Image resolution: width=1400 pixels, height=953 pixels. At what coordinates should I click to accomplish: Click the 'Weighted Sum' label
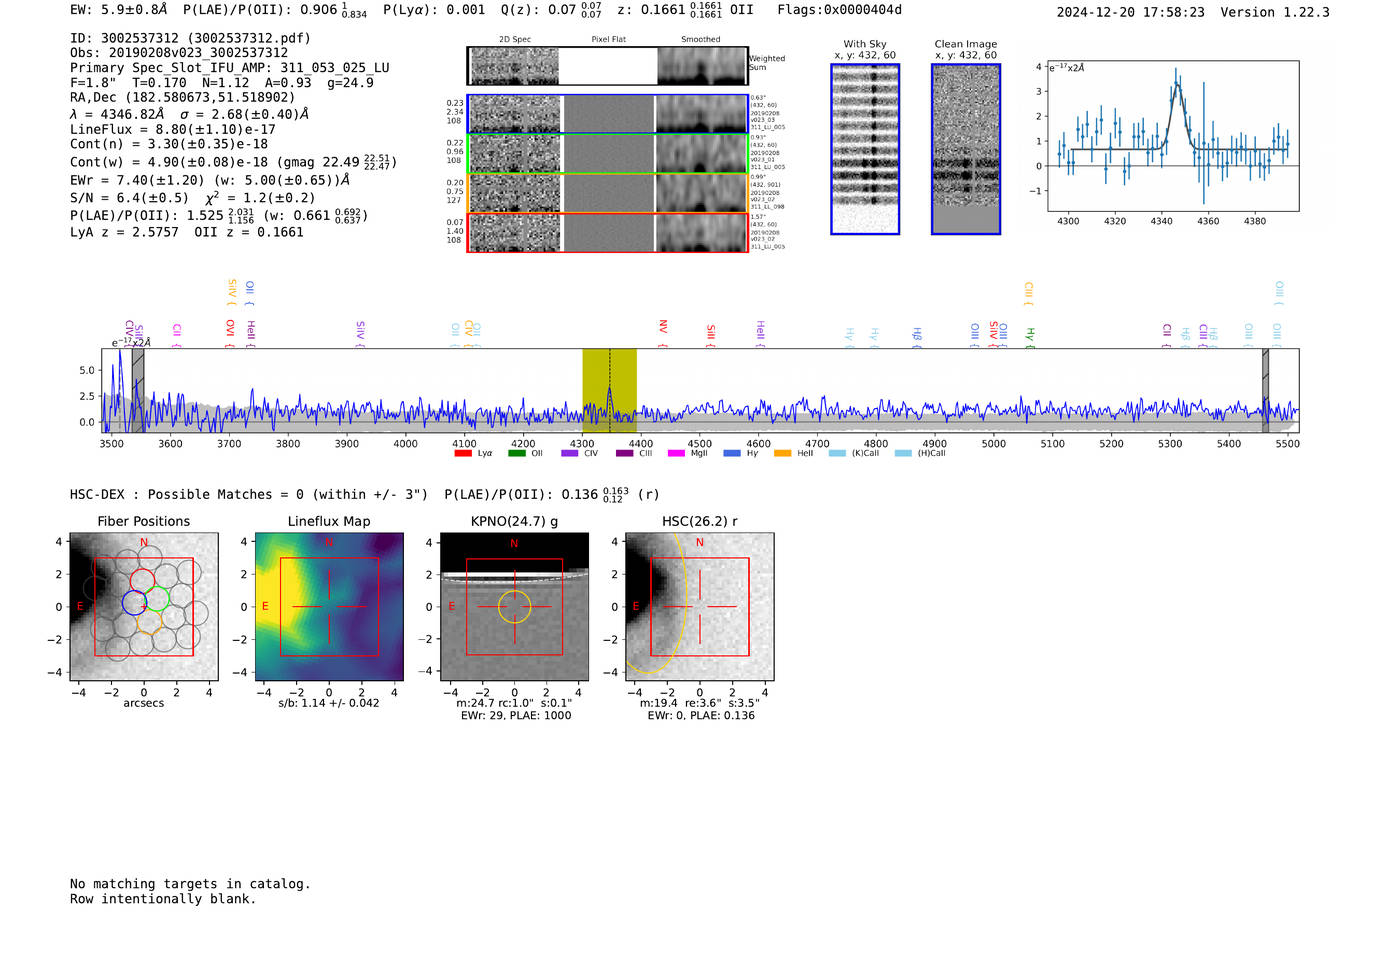coord(767,63)
